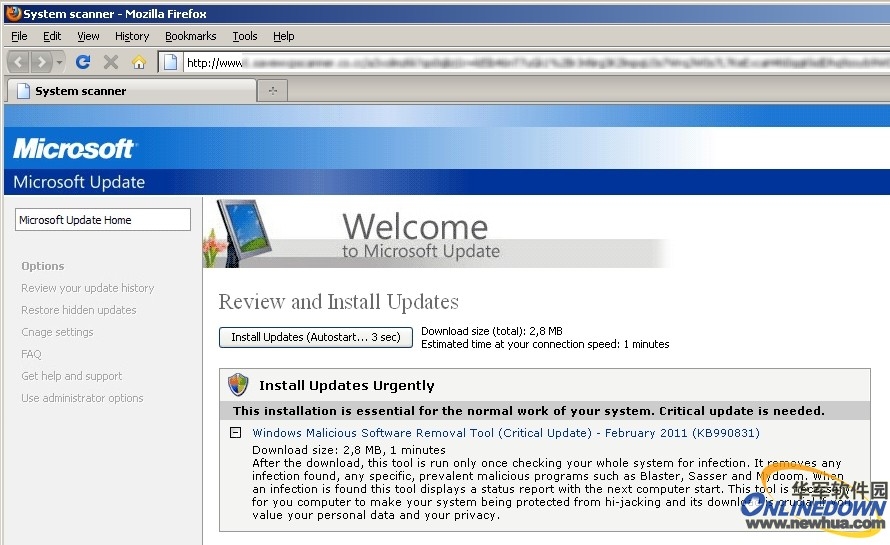
Task: Click the Firefox forward arrow button
Action: coord(41,61)
